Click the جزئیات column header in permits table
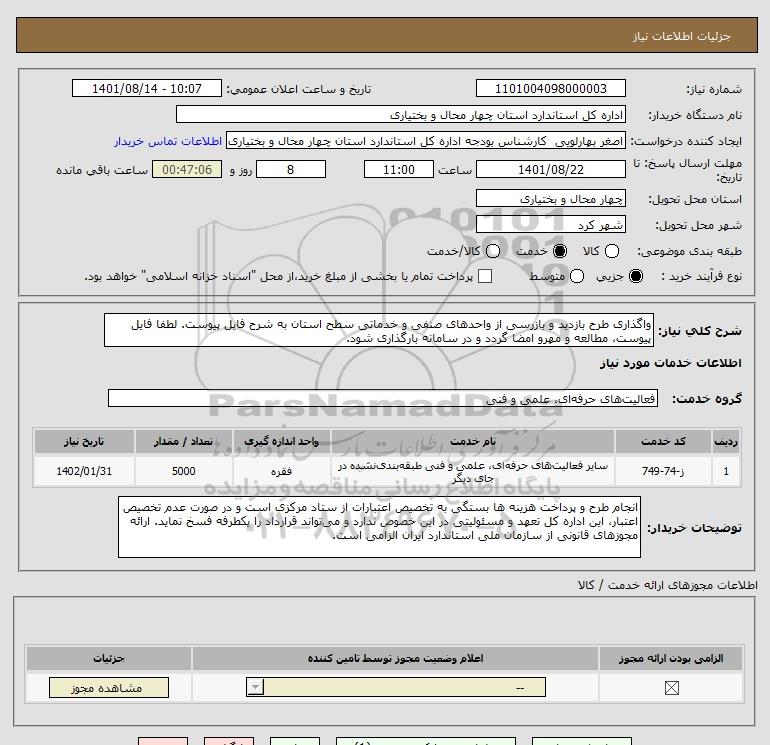Viewport: 770px width, 745px height. [109, 658]
